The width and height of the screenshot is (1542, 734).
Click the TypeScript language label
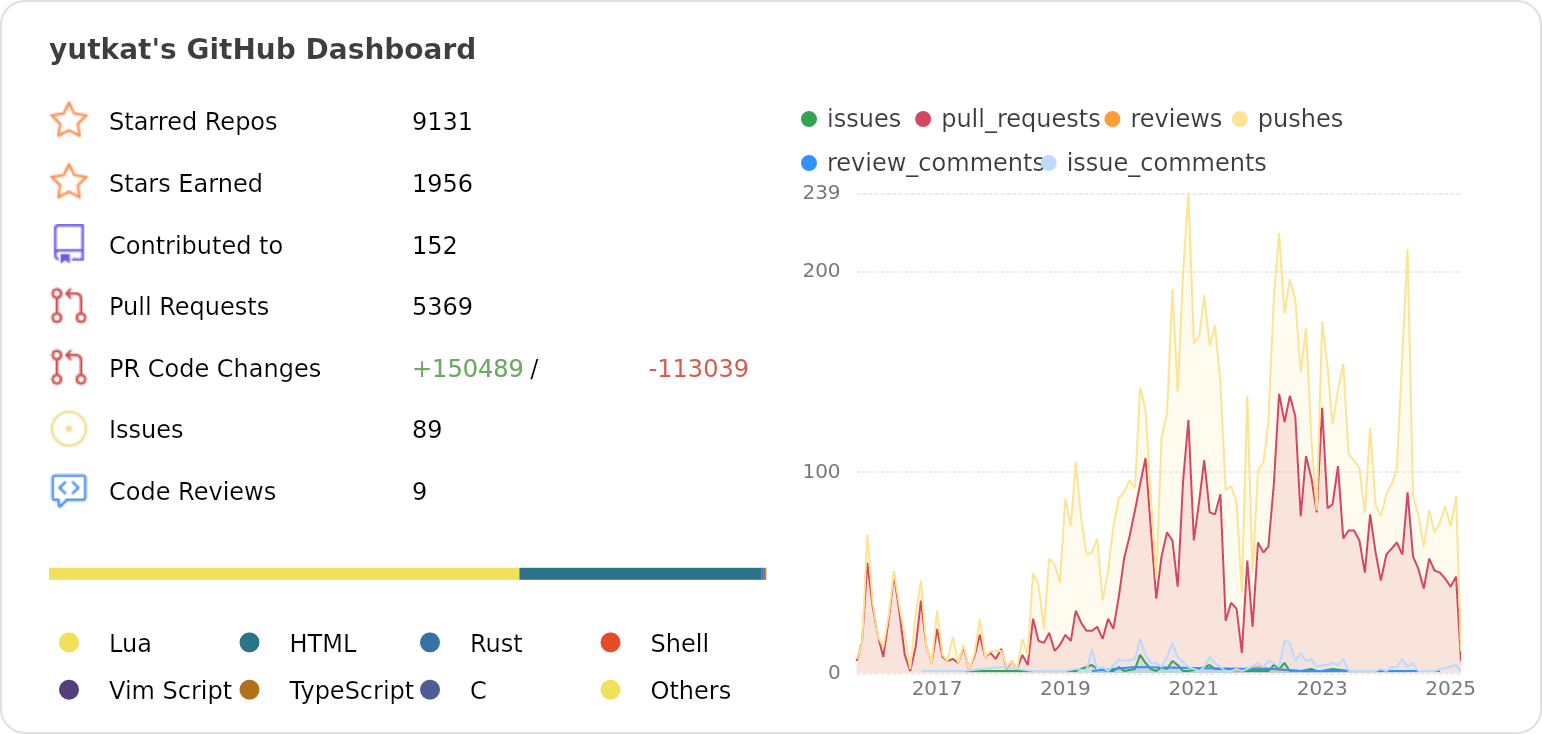(x=351, y=691)
